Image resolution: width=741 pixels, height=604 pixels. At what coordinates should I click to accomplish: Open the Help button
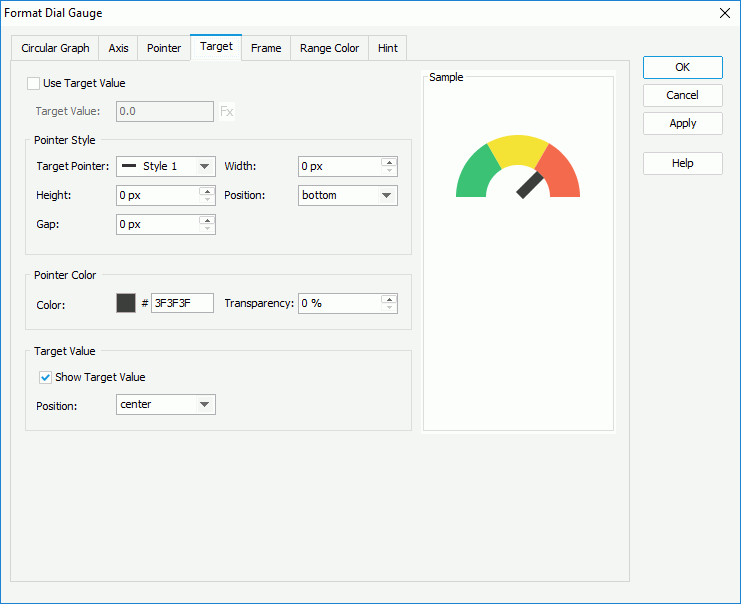[x=682, y=164]
